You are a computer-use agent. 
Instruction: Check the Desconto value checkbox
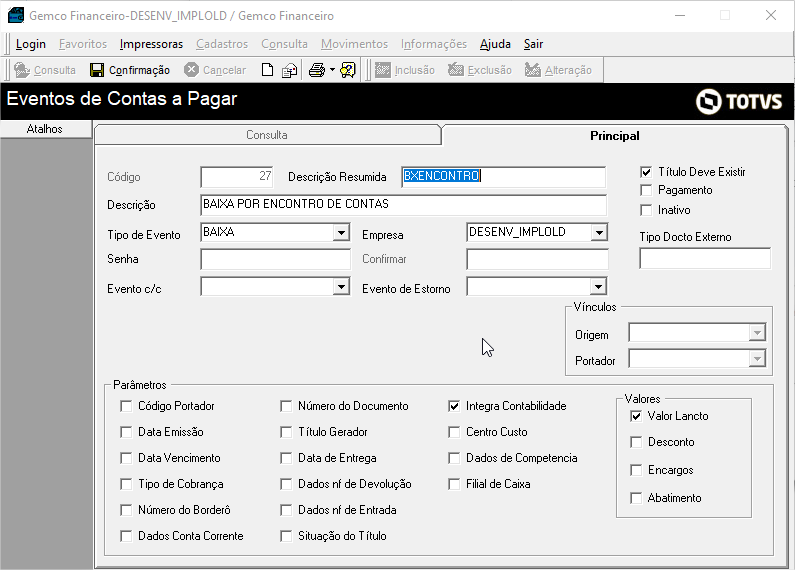pos(636,442)
